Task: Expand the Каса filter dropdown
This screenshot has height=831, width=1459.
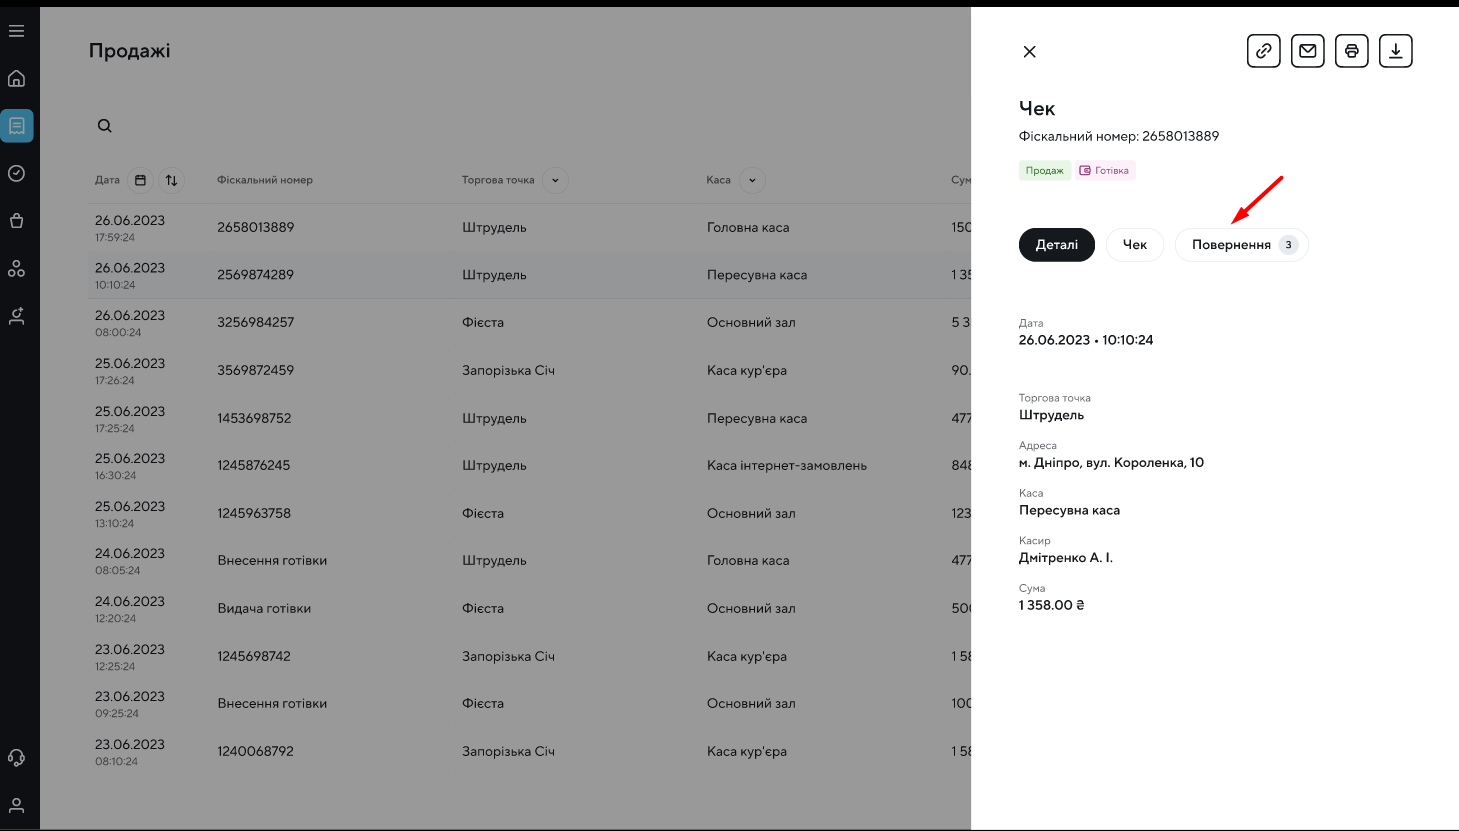Action: [752, 180]
